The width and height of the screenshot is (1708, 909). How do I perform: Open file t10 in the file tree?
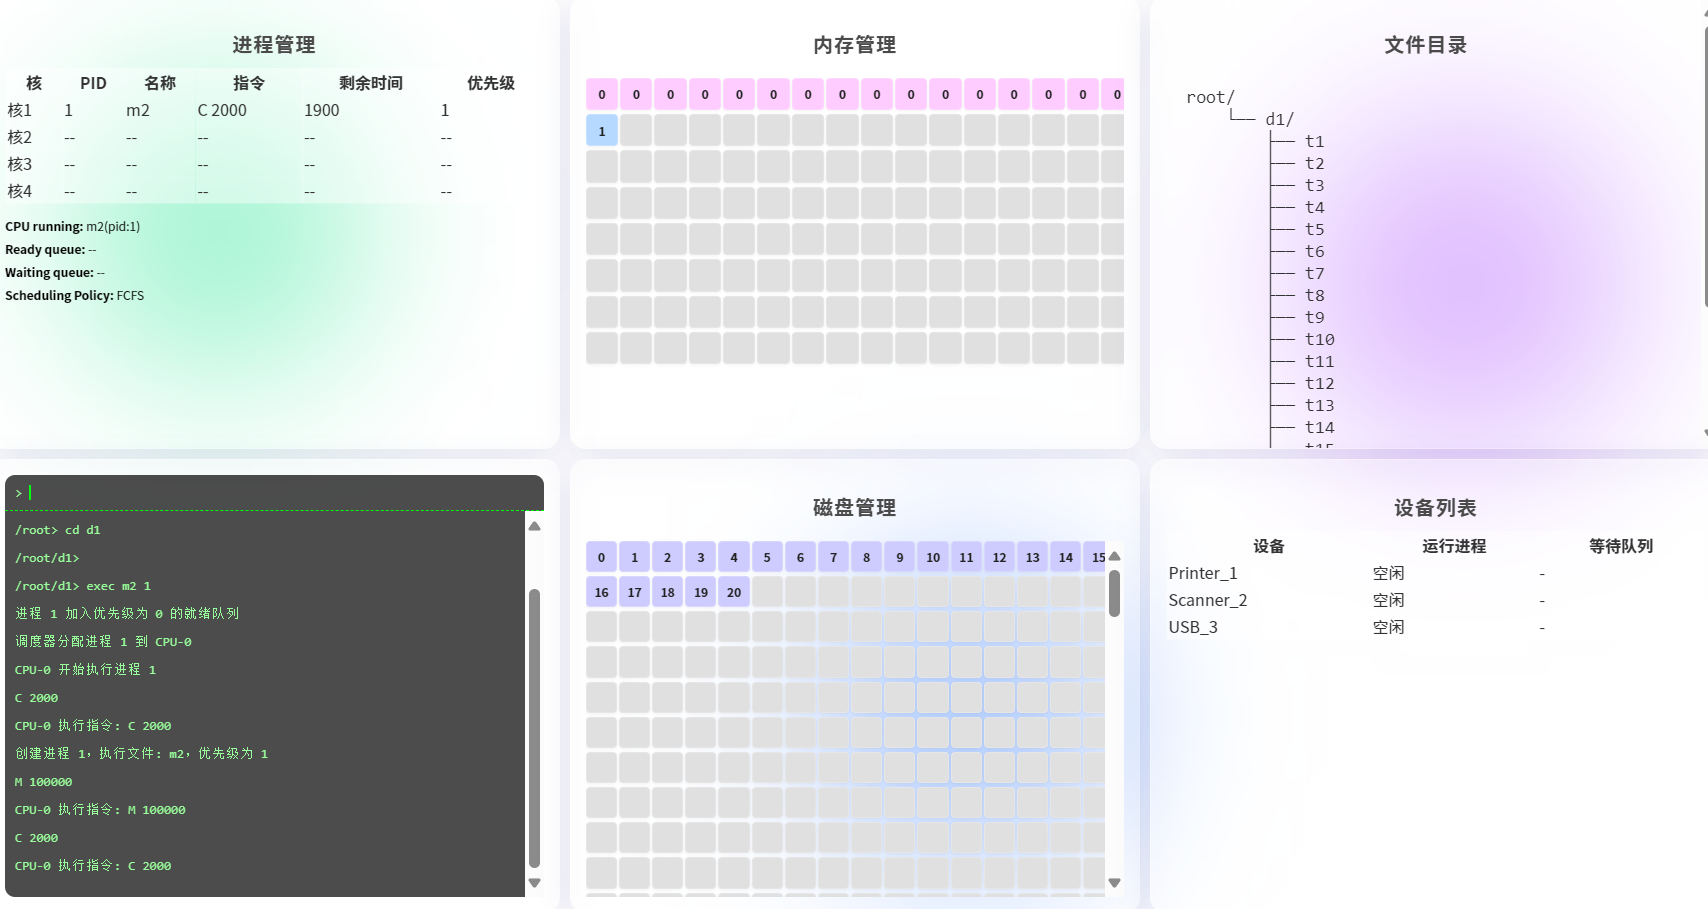[1319, 339]
